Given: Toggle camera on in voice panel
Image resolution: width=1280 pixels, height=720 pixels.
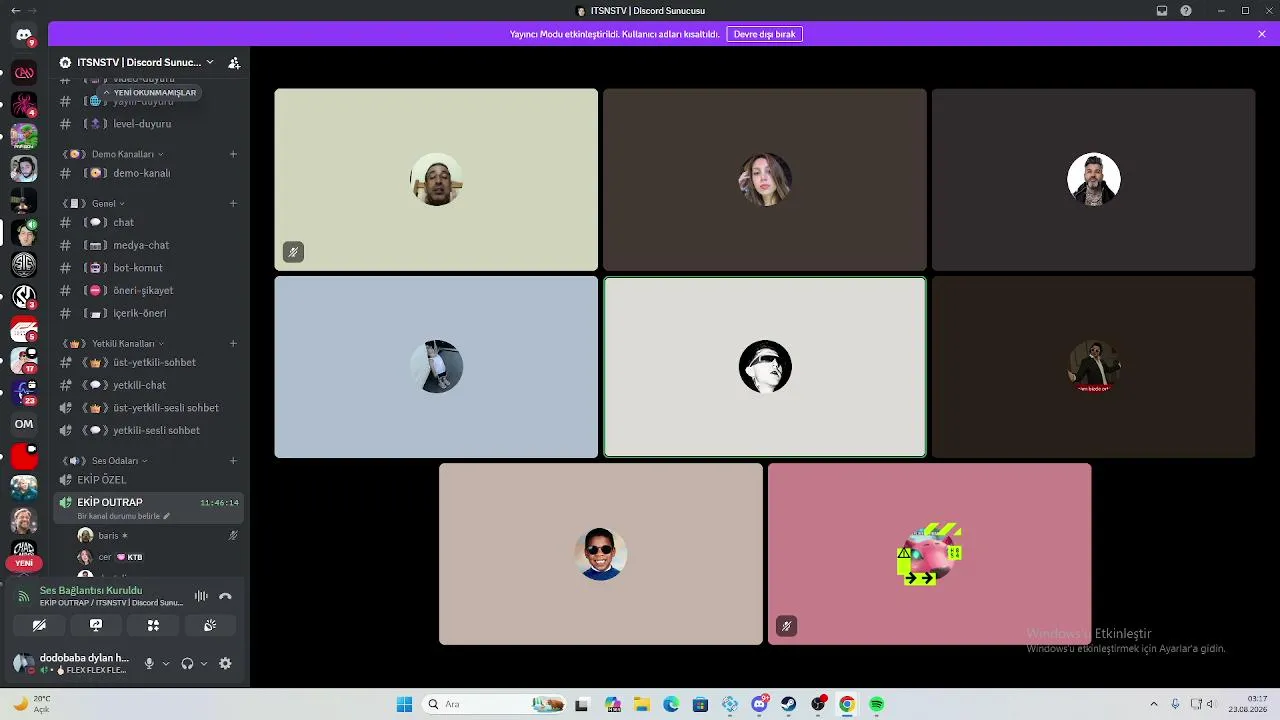Looking at the screenshot, I should [x=39, y=625].
